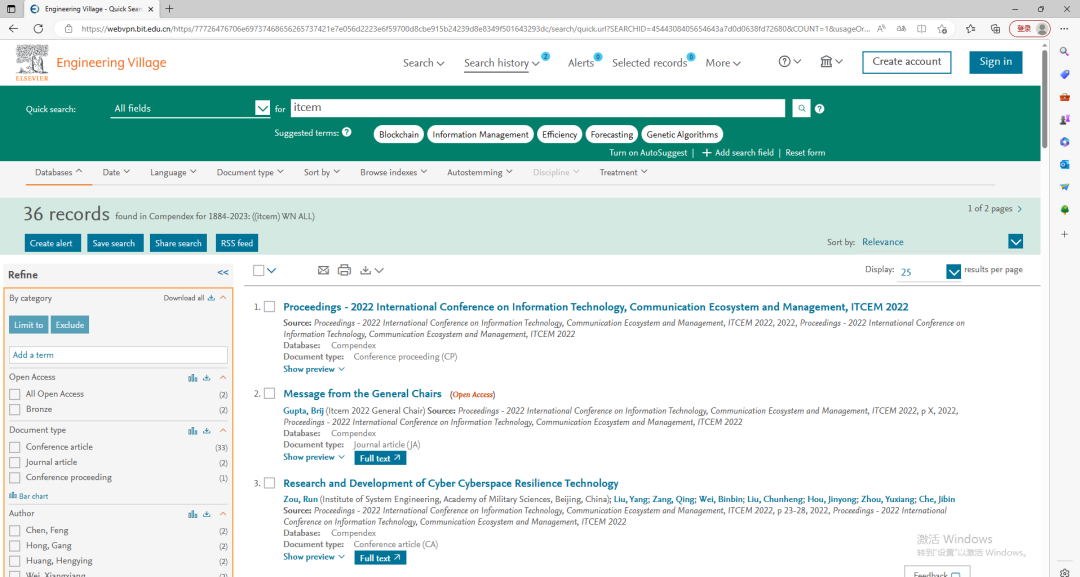This screenshot has height=577, width=1080.
Task: Download the Open Access facet data
Action: (207, 377)
